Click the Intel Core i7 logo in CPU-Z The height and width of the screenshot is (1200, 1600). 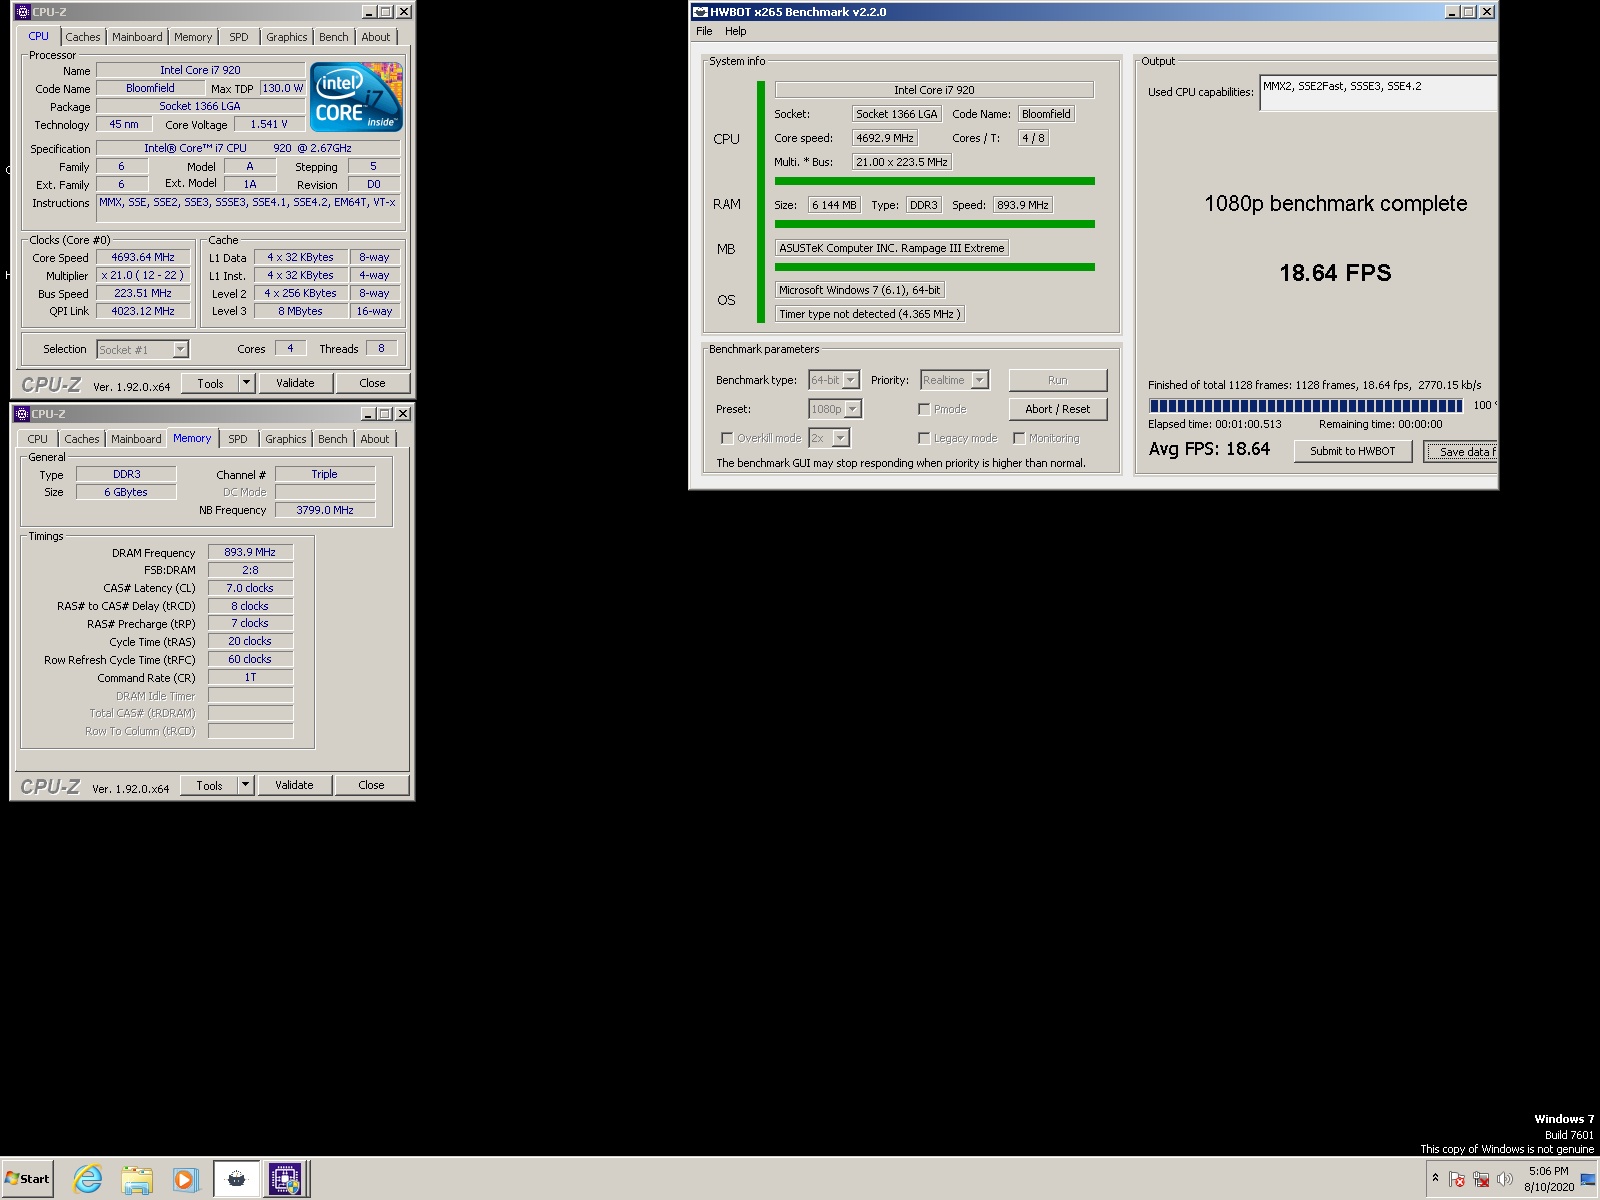pyautogui.click(x=356, y=96)
